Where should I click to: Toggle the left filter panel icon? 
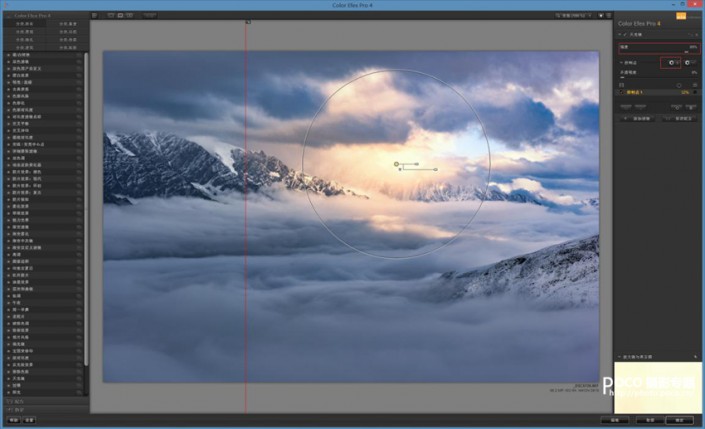click(x=94, y=16)
